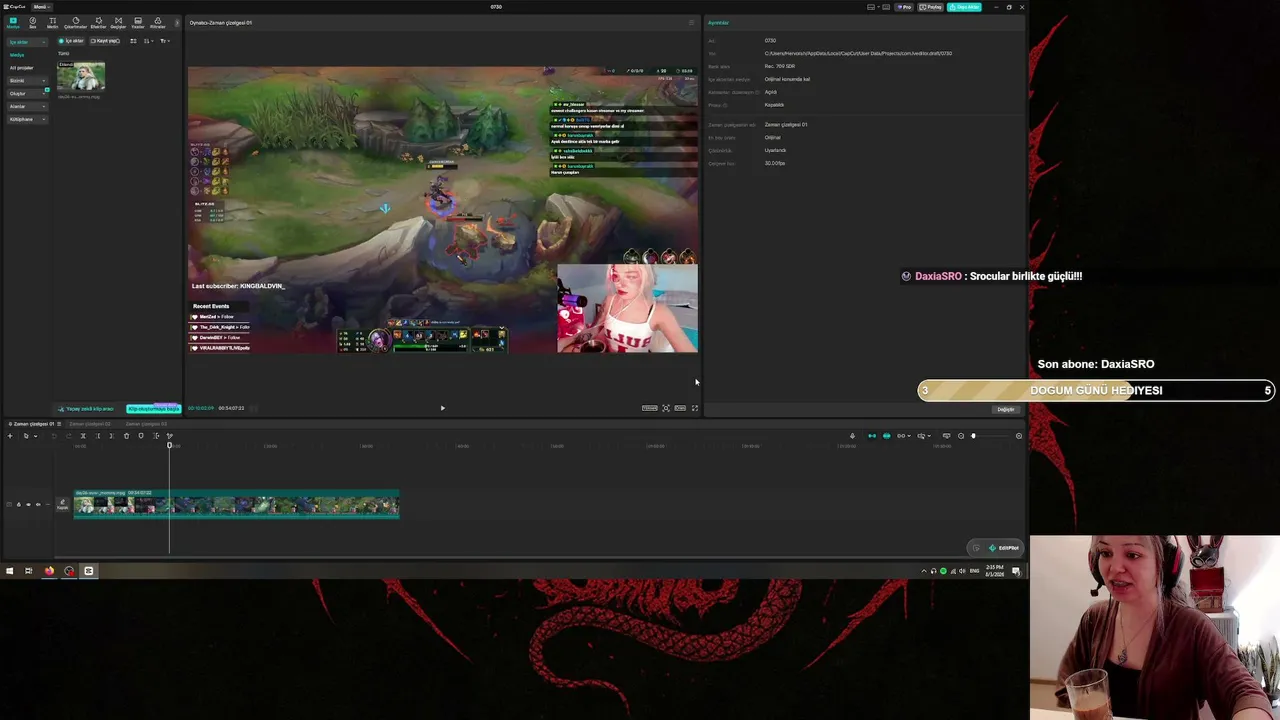Viewport: 1280px width, 720px height.
Task: Open the Yazılar captions tab
Action: pos(138,23)
